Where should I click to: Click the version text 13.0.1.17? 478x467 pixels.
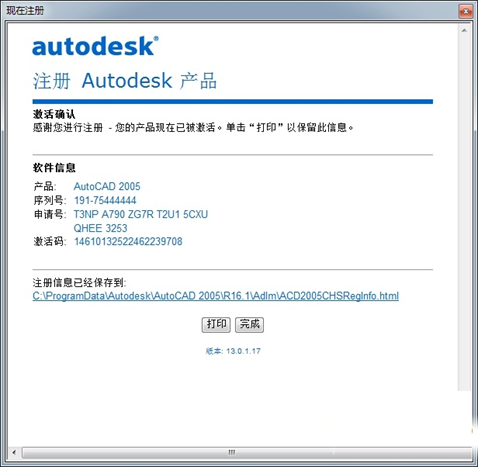[x=243, y=351]
